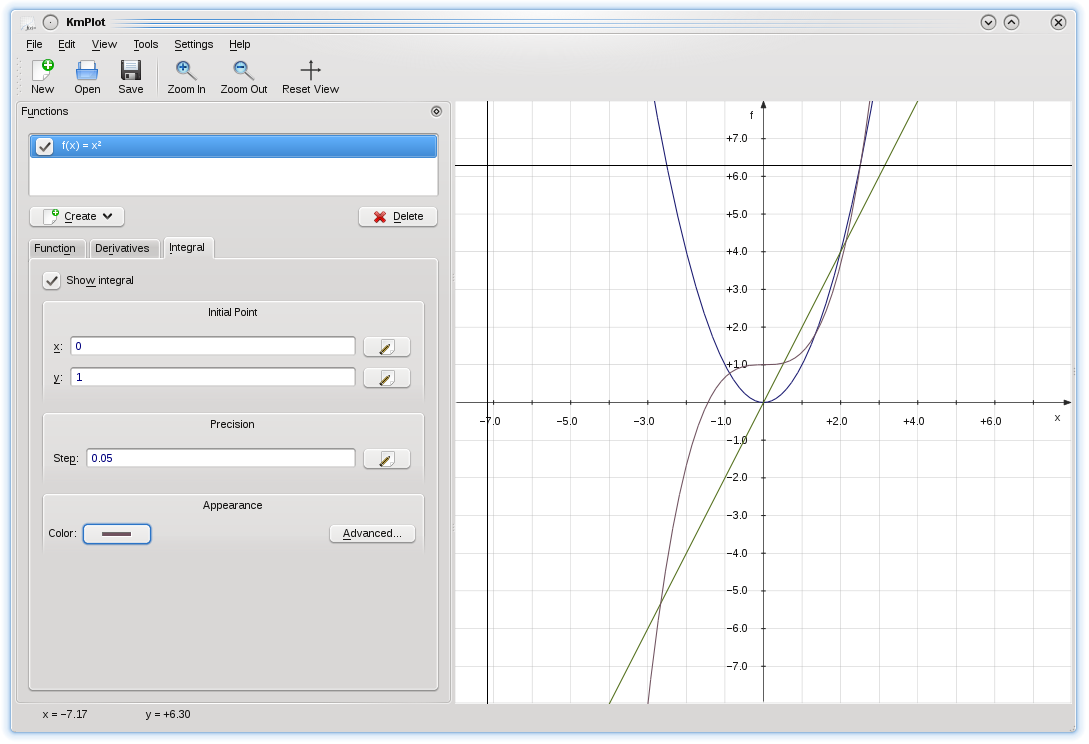Open the Advanced... appearance settings
Viewport: 1089px width, 744px height.
(372, 534)
